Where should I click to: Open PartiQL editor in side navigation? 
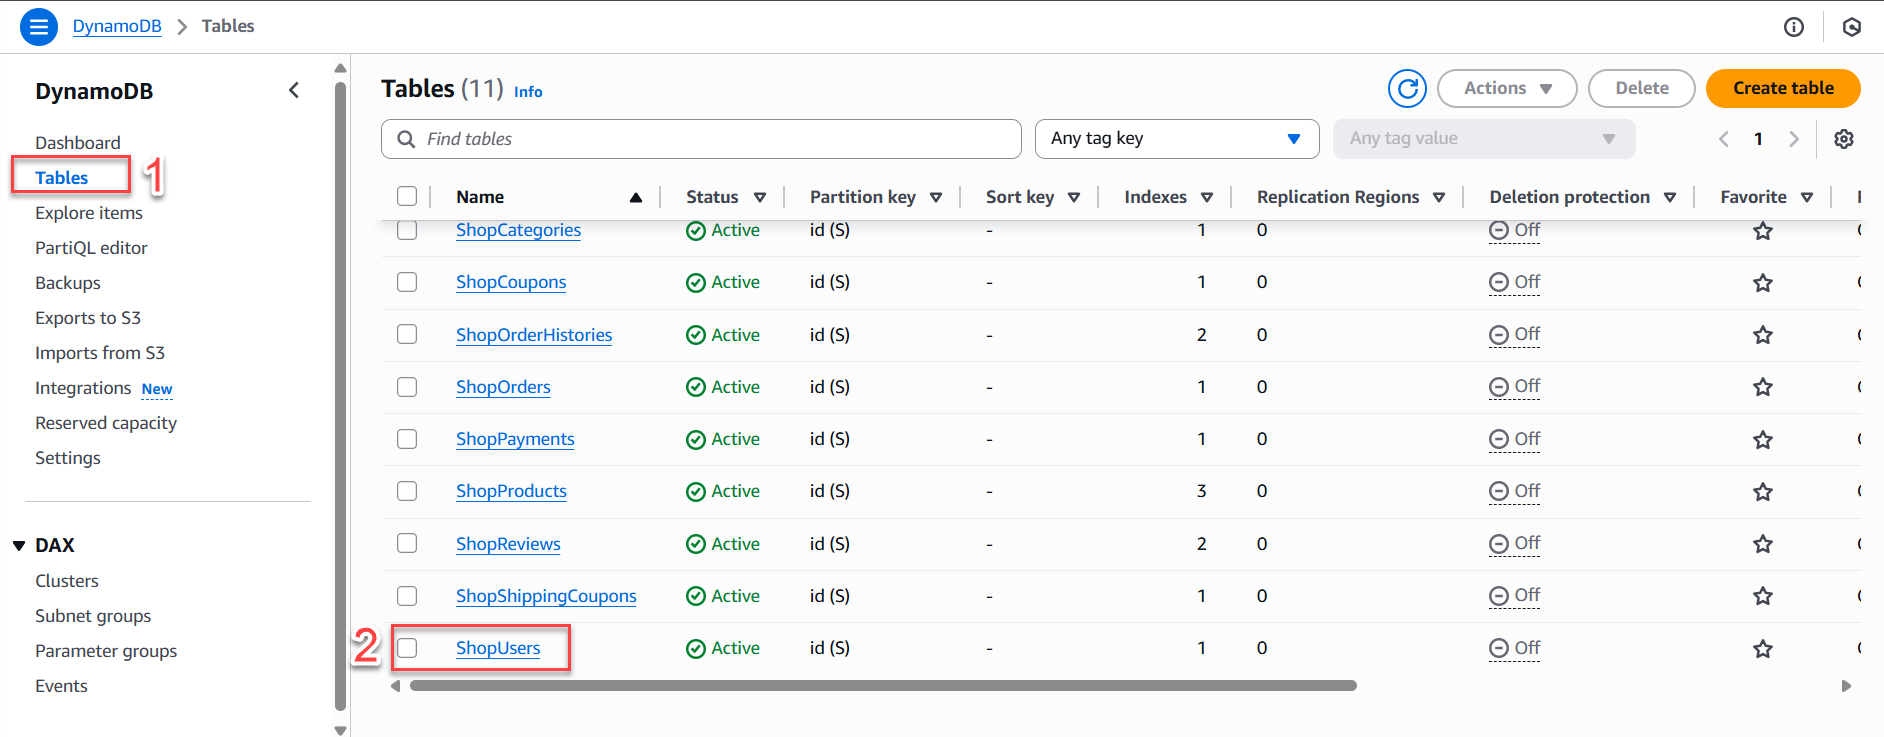91,248
